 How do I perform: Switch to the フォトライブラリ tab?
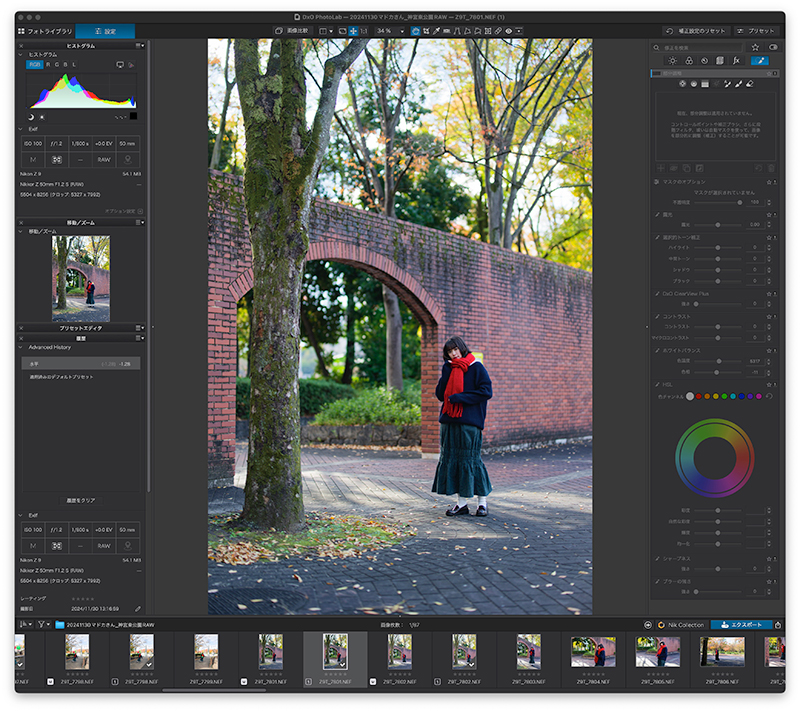[x=45, y=31]
